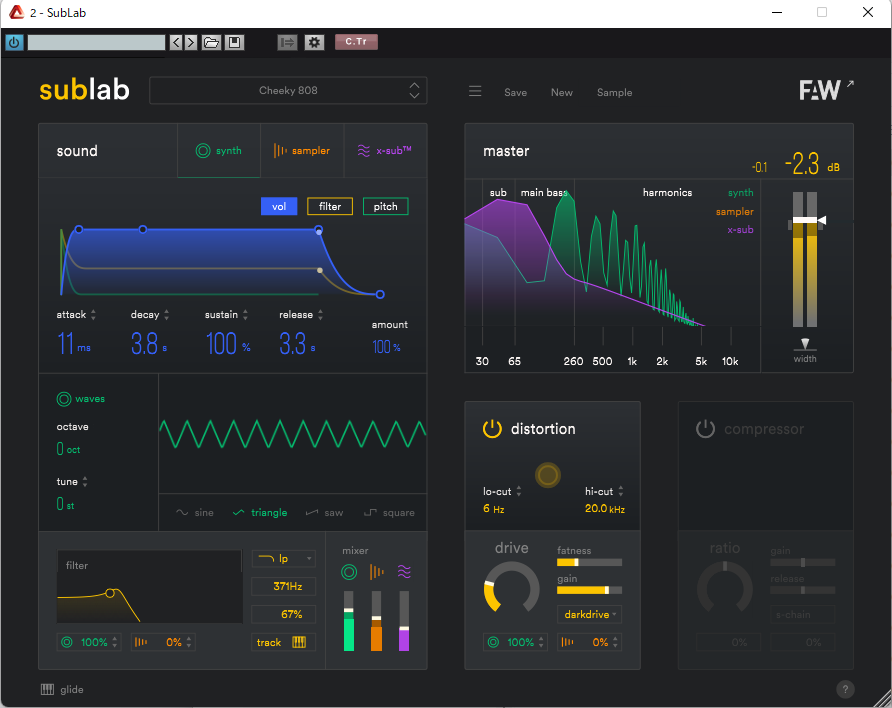
Task: Adjust the sustain stepper arrows
Action: pyautogui.click(x=245, y=315)
